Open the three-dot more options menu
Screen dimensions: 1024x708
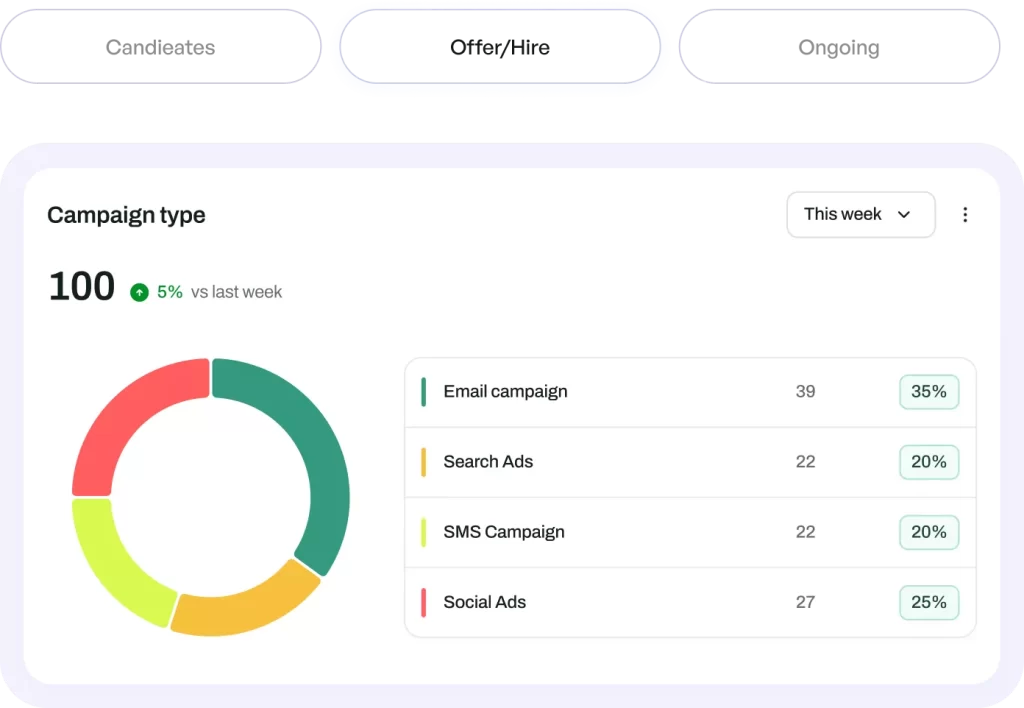(x=965, y=215)
